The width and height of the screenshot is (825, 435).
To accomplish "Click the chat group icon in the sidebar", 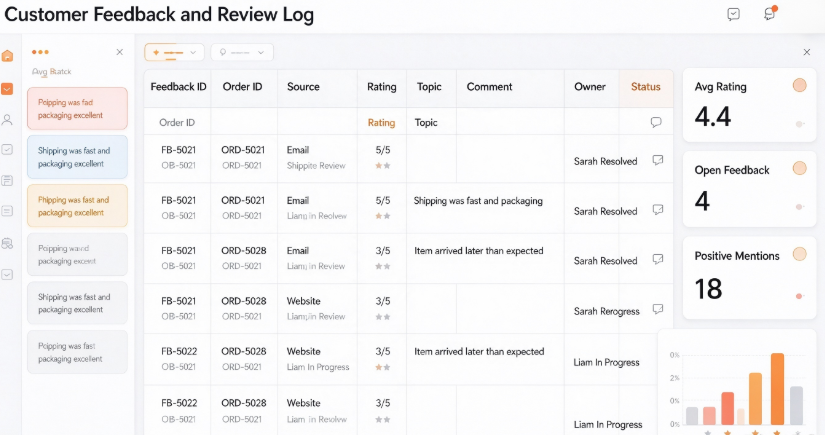I will [x=7, y=244].
